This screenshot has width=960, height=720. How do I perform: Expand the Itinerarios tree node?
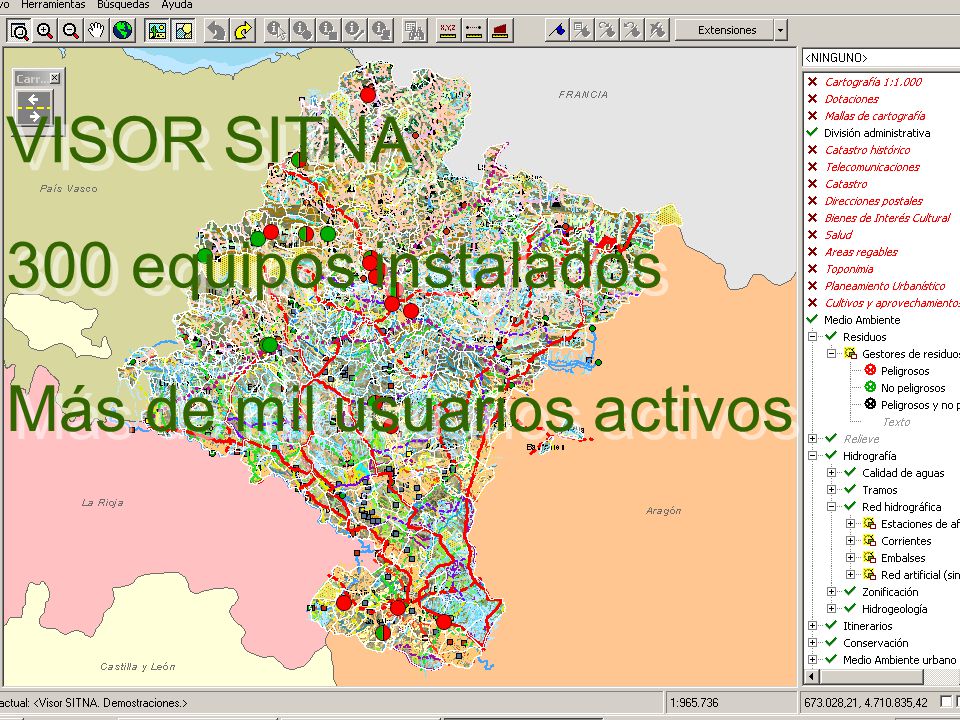812,626
